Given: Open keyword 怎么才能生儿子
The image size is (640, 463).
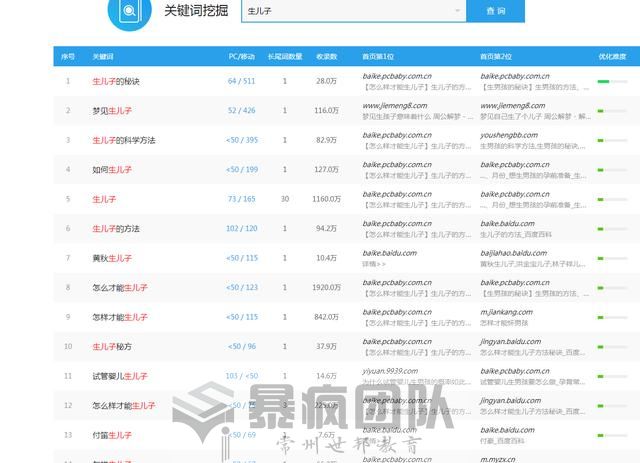Looking at the screenshot, I should click(x=120, y=287).
